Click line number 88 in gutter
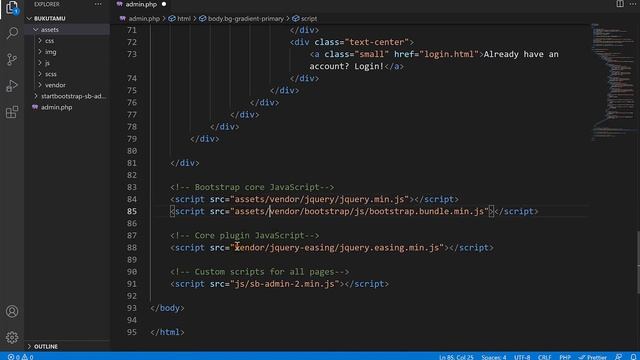 (x=132, y=248)
